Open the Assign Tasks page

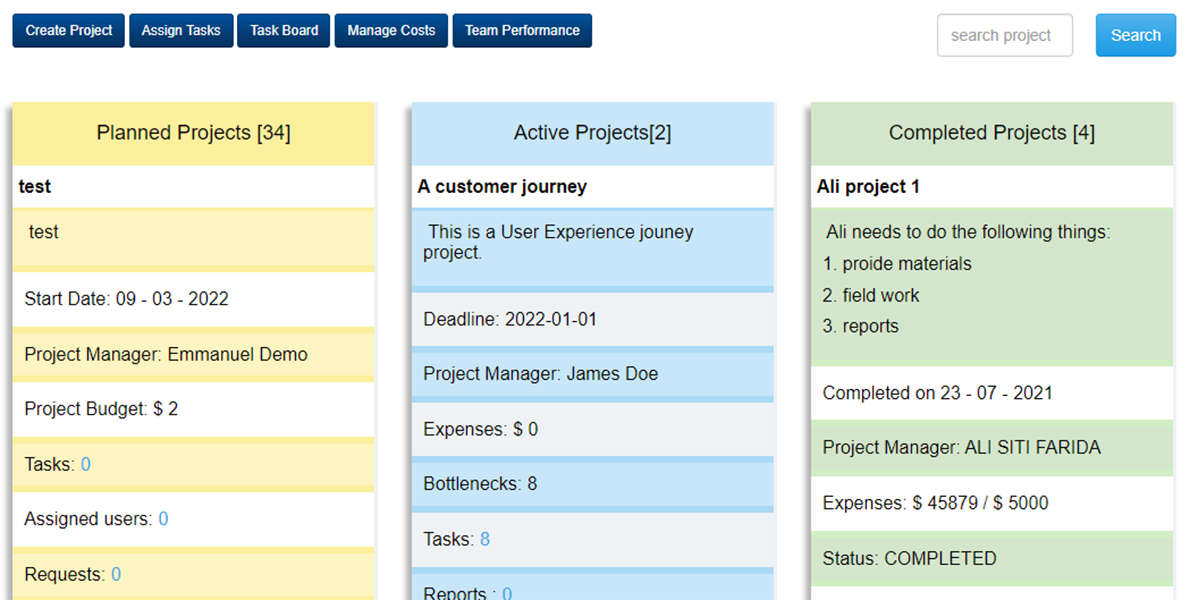coord(180,30)
